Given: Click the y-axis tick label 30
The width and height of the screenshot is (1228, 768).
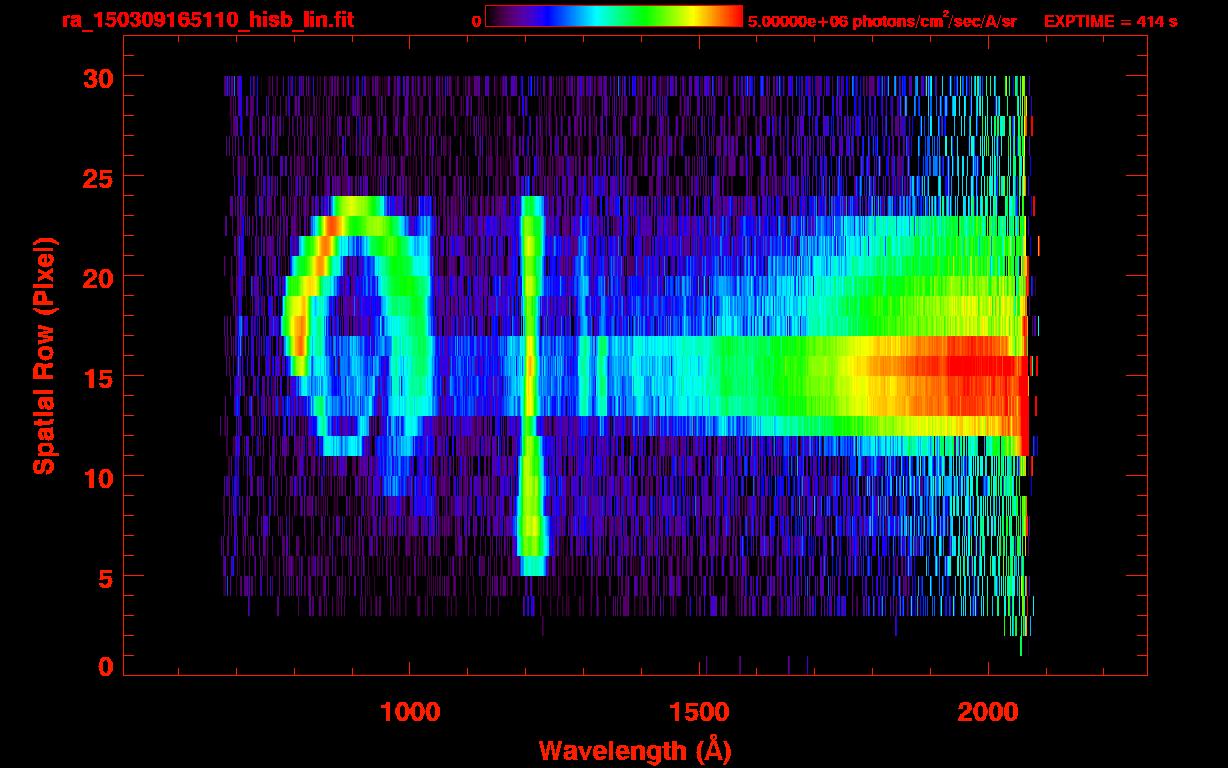Looking at the screenshot, I should pyautogui.click(x=97, y=77).
